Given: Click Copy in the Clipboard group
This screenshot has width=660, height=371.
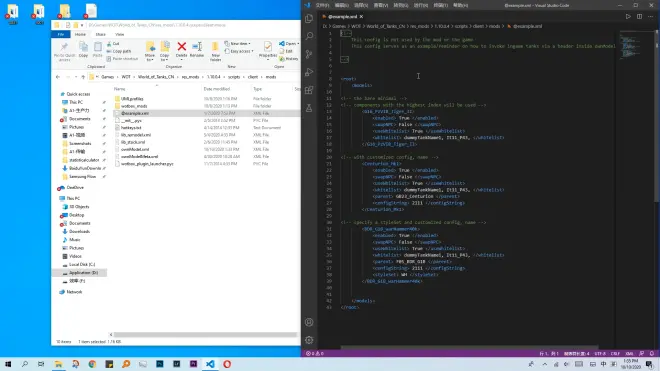Looking at the screenshot, I should click(x=83, y=50).
